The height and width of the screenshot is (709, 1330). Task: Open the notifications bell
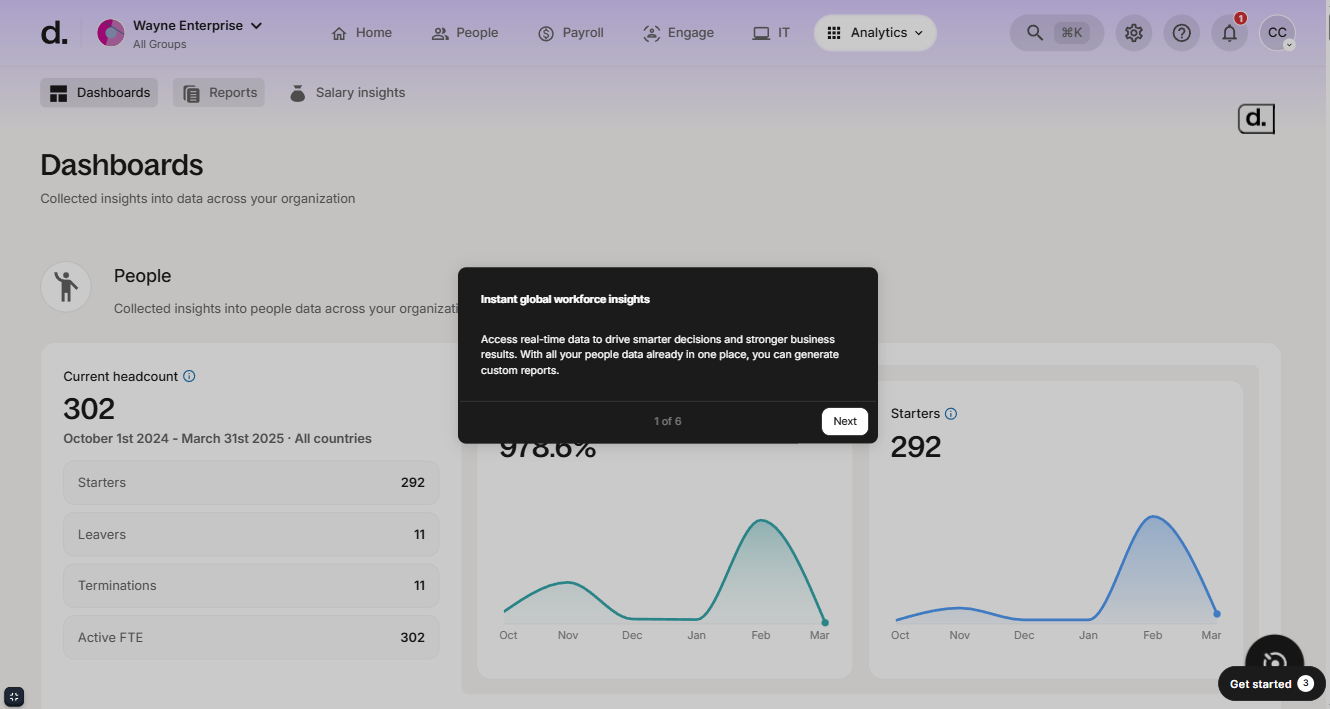click(x=1229, y=33)
